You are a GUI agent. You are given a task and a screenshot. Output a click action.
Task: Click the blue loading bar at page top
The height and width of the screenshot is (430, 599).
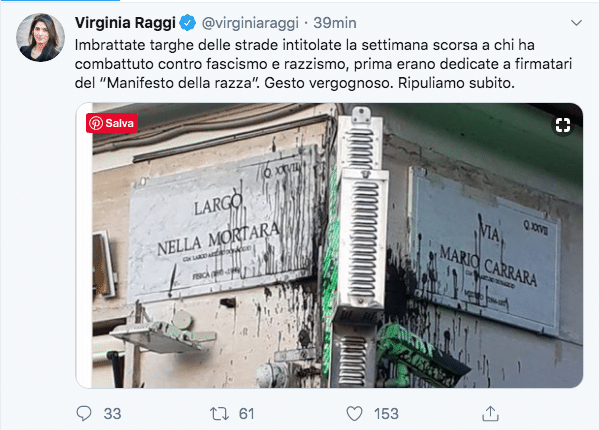60,1
